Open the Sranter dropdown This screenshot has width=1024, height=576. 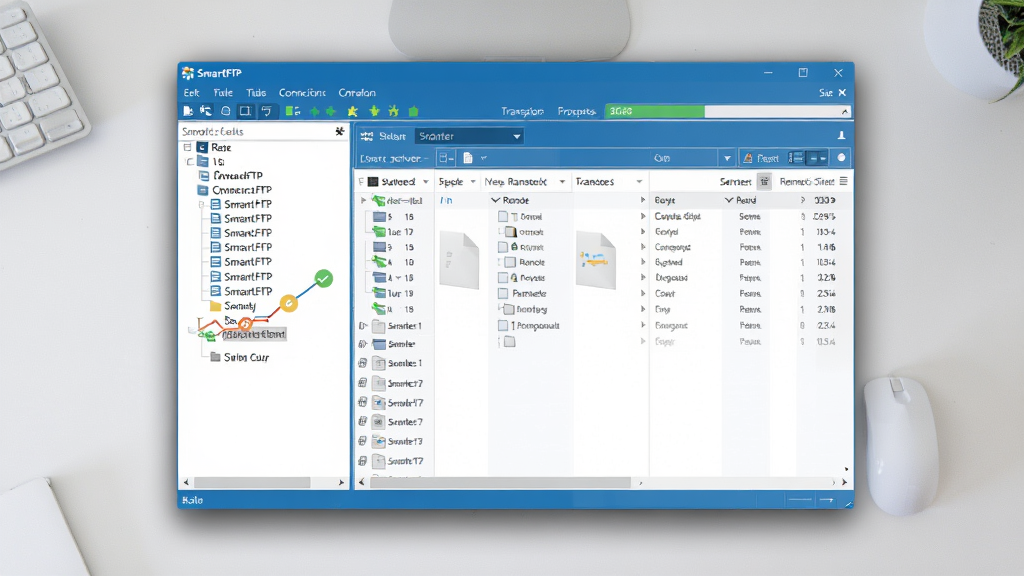pos(470,136)
